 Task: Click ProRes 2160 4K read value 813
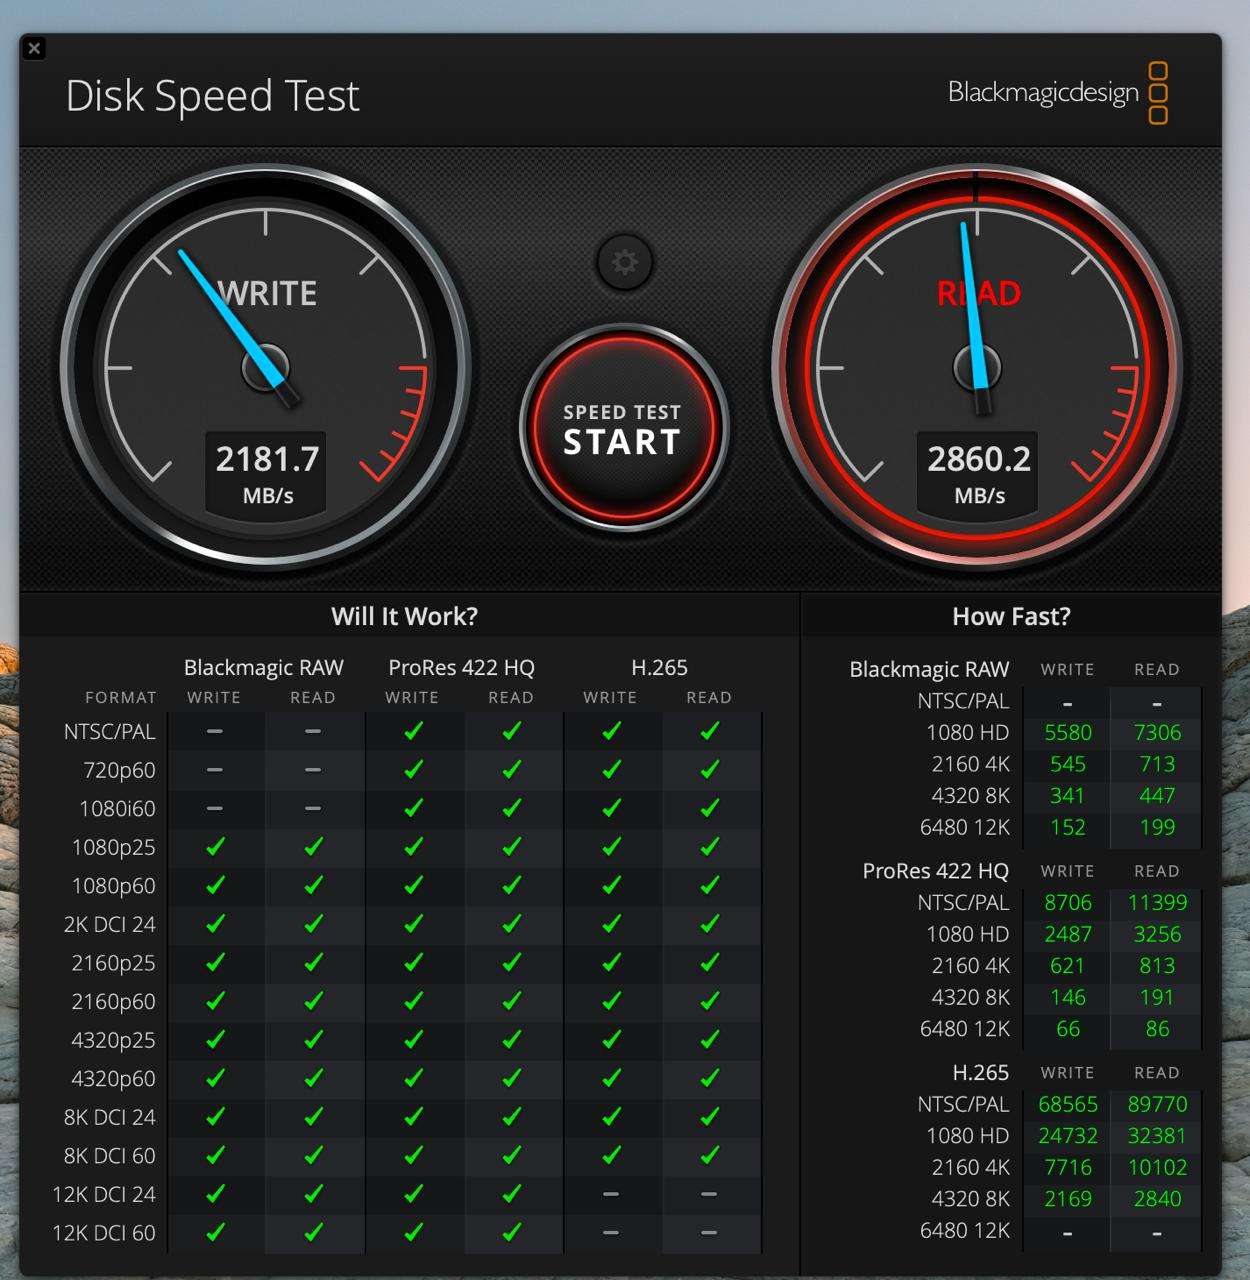coord(1157,965)
